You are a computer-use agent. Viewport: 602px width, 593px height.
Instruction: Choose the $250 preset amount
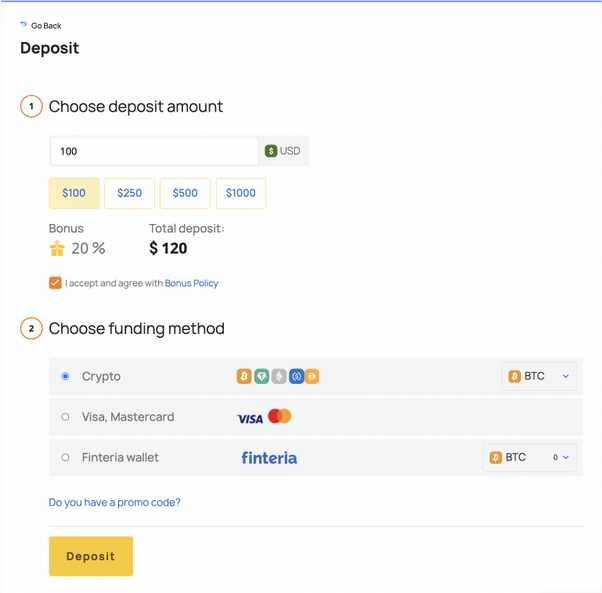pyautogui.click(x=129, y=193)
